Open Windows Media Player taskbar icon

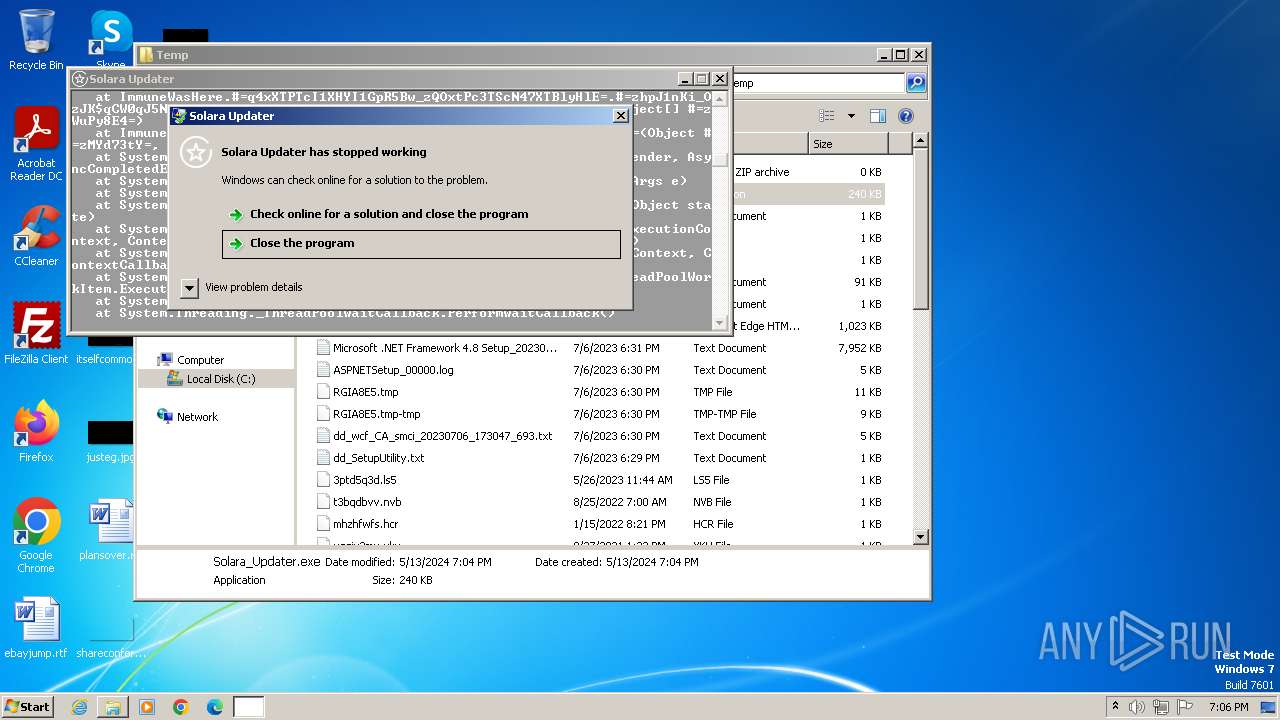tap(147, 707)
